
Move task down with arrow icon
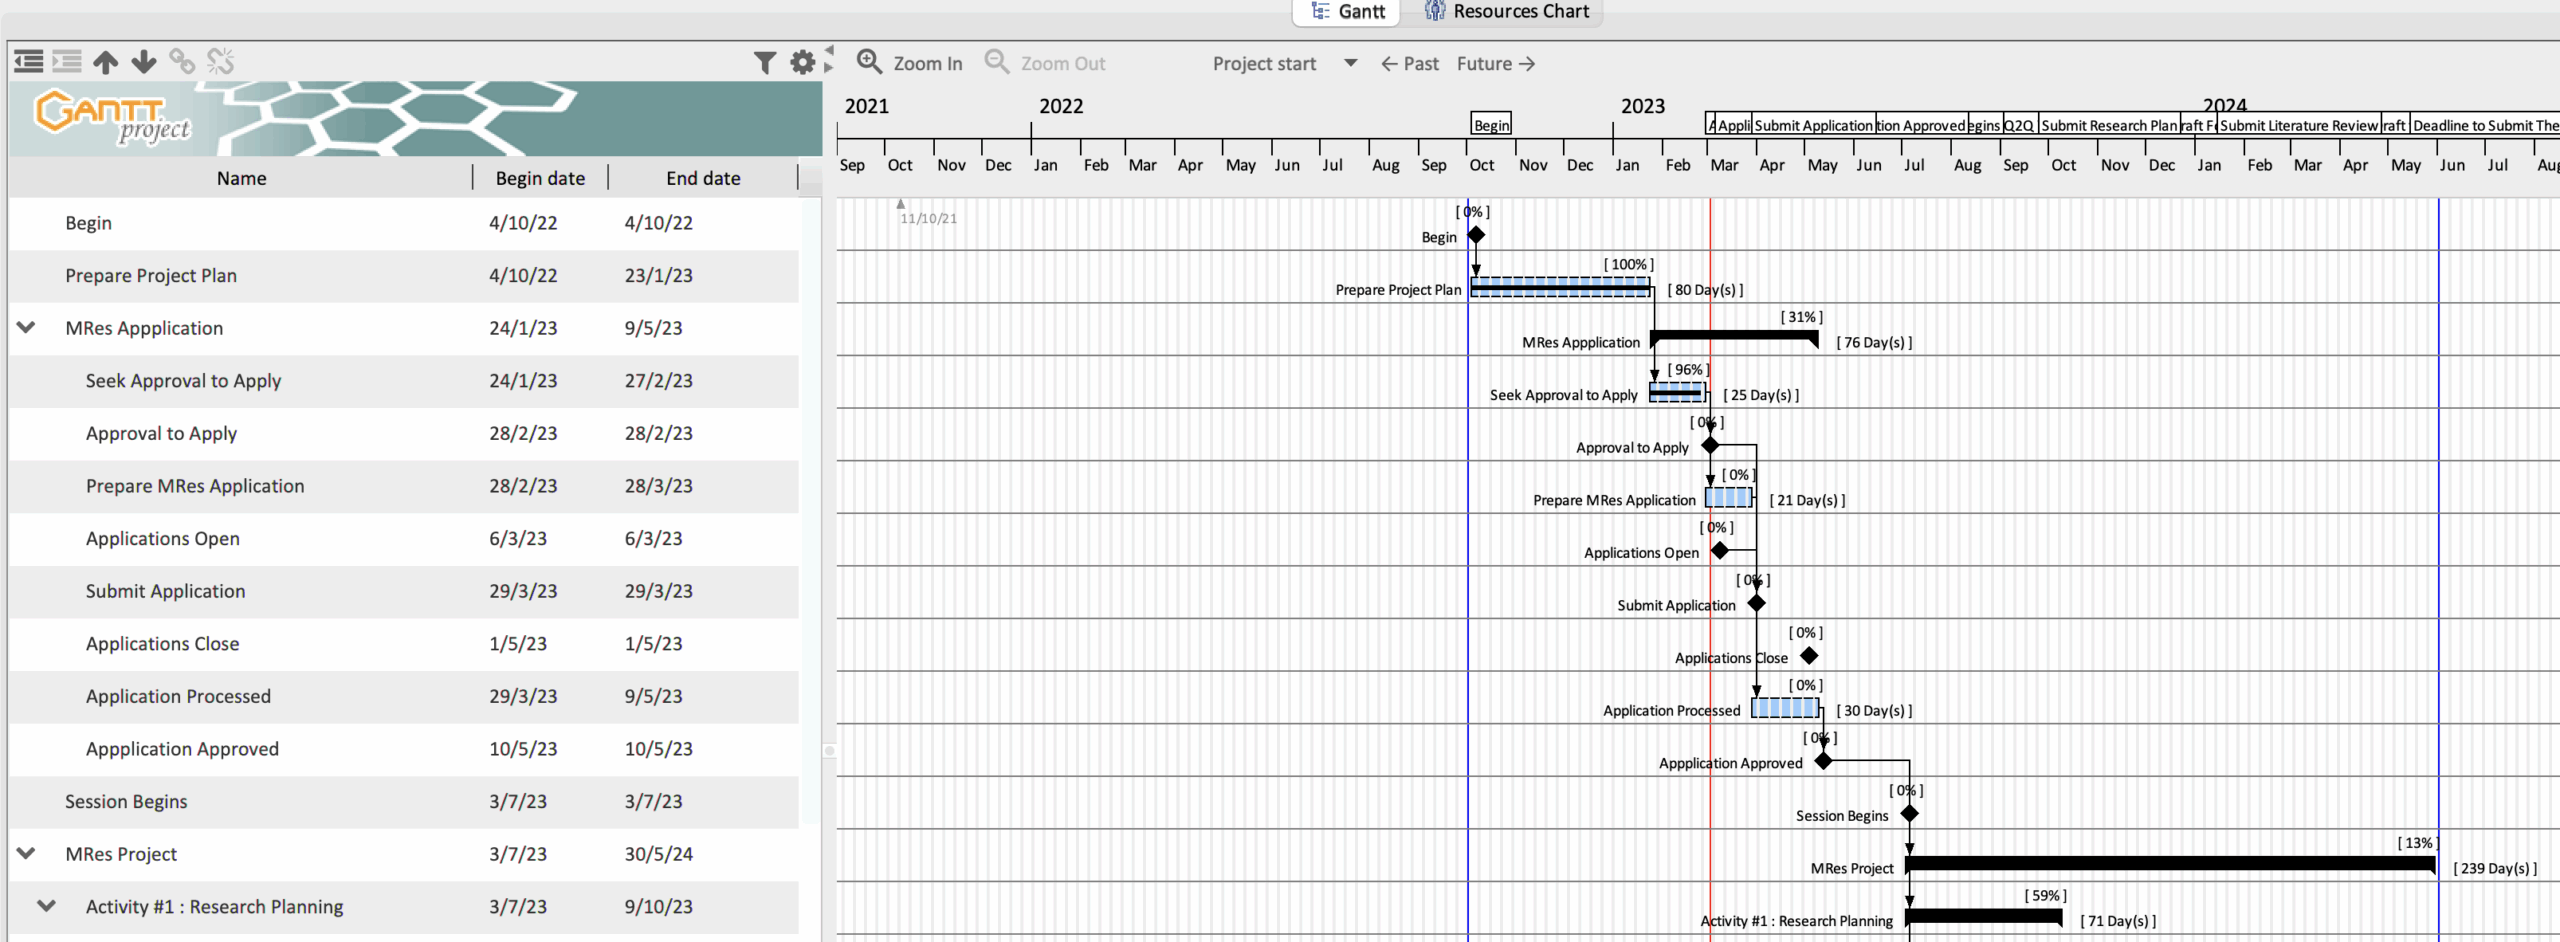(144, 62)
